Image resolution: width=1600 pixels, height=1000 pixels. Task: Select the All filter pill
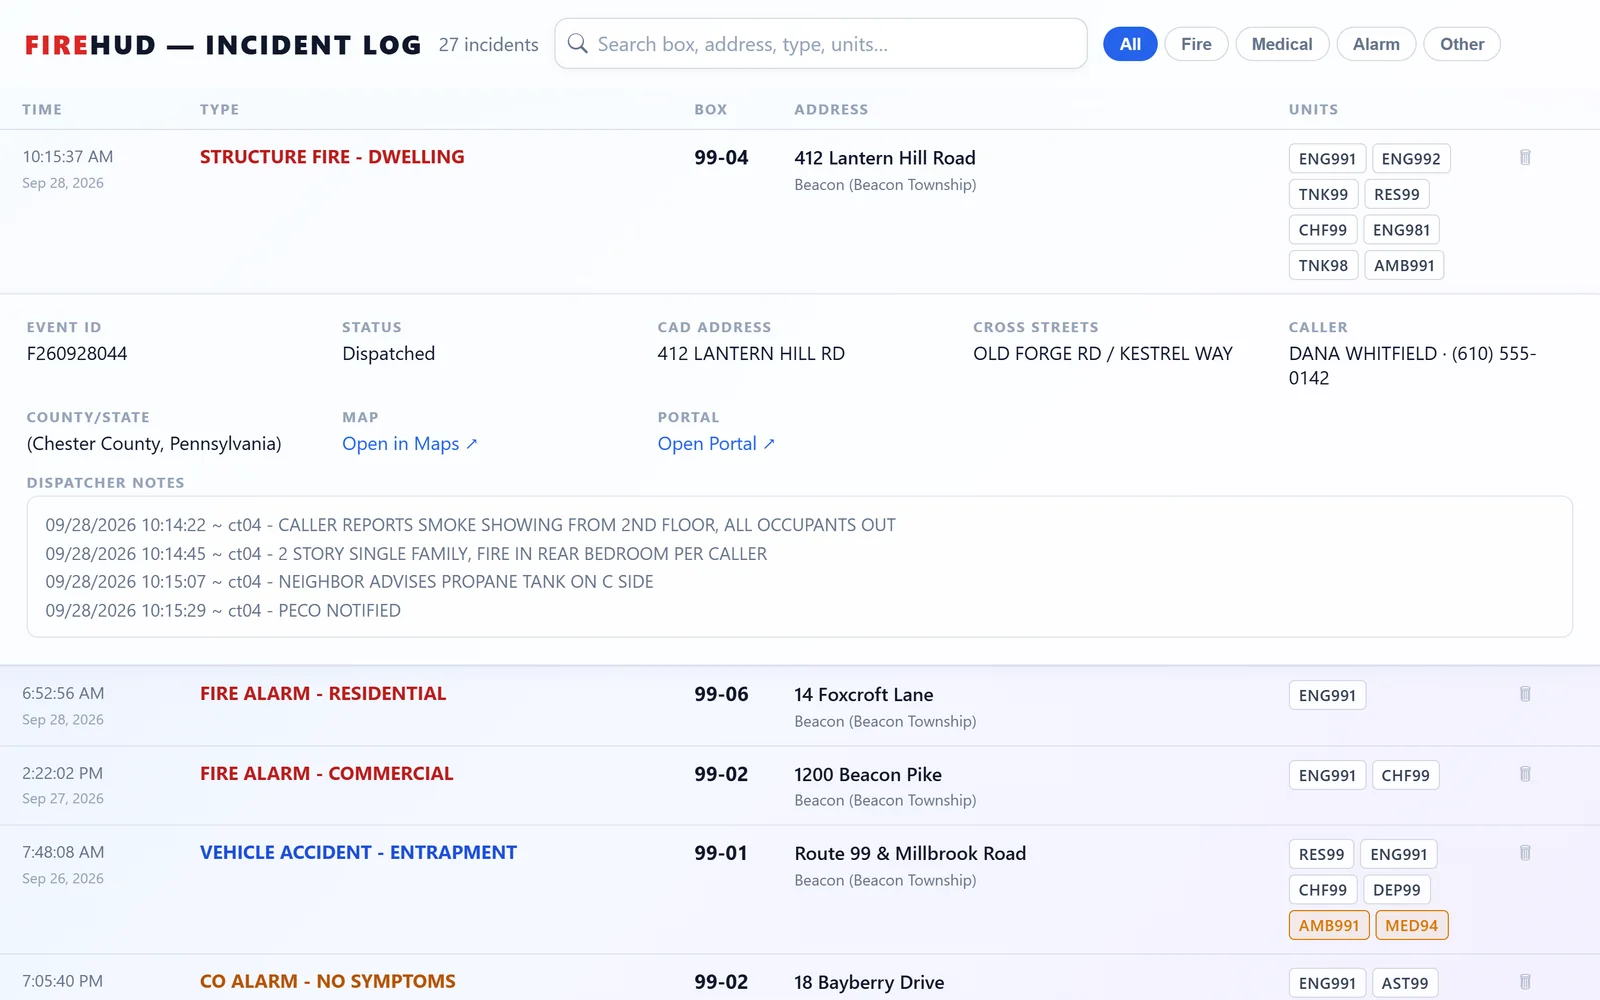(x=1130, y=44)
